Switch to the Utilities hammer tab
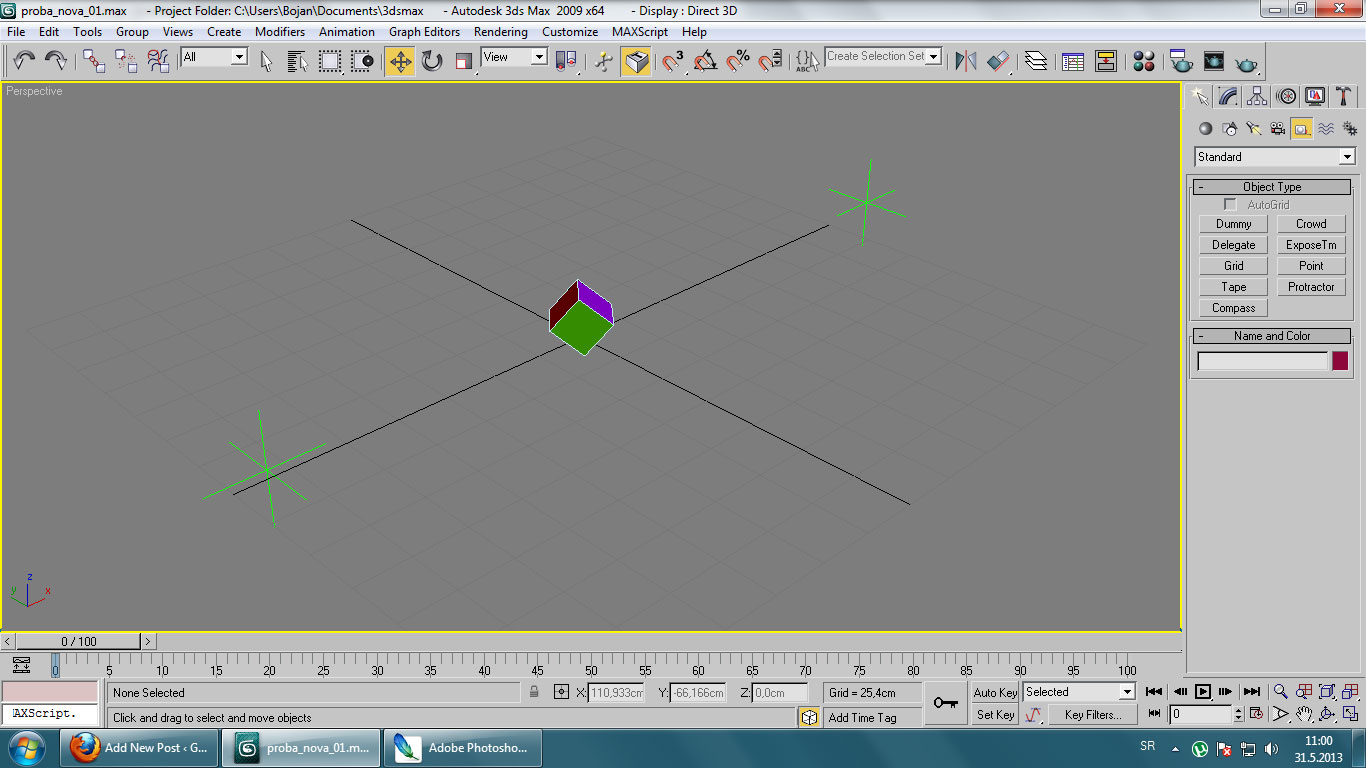The image size is (1366, 768). tap(1344, 96)
